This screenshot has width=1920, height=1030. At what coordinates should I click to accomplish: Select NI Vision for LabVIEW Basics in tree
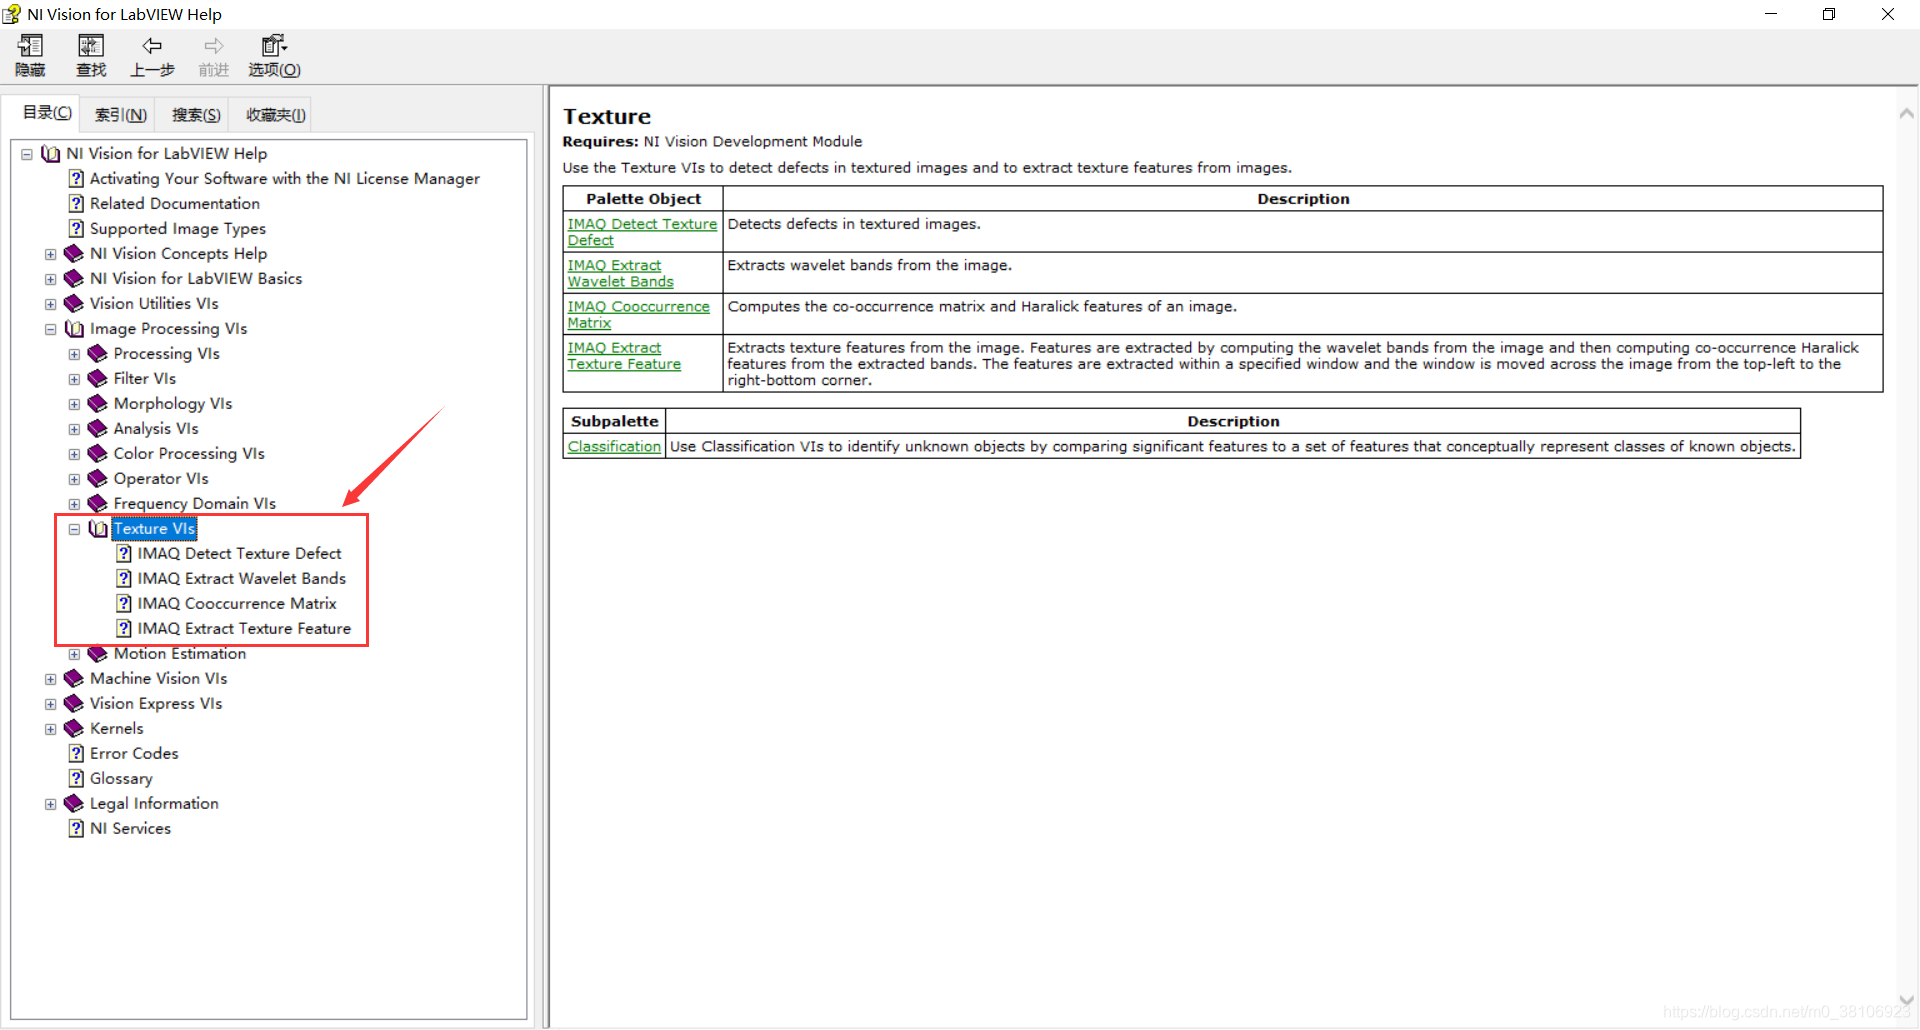tap(196, 279)
